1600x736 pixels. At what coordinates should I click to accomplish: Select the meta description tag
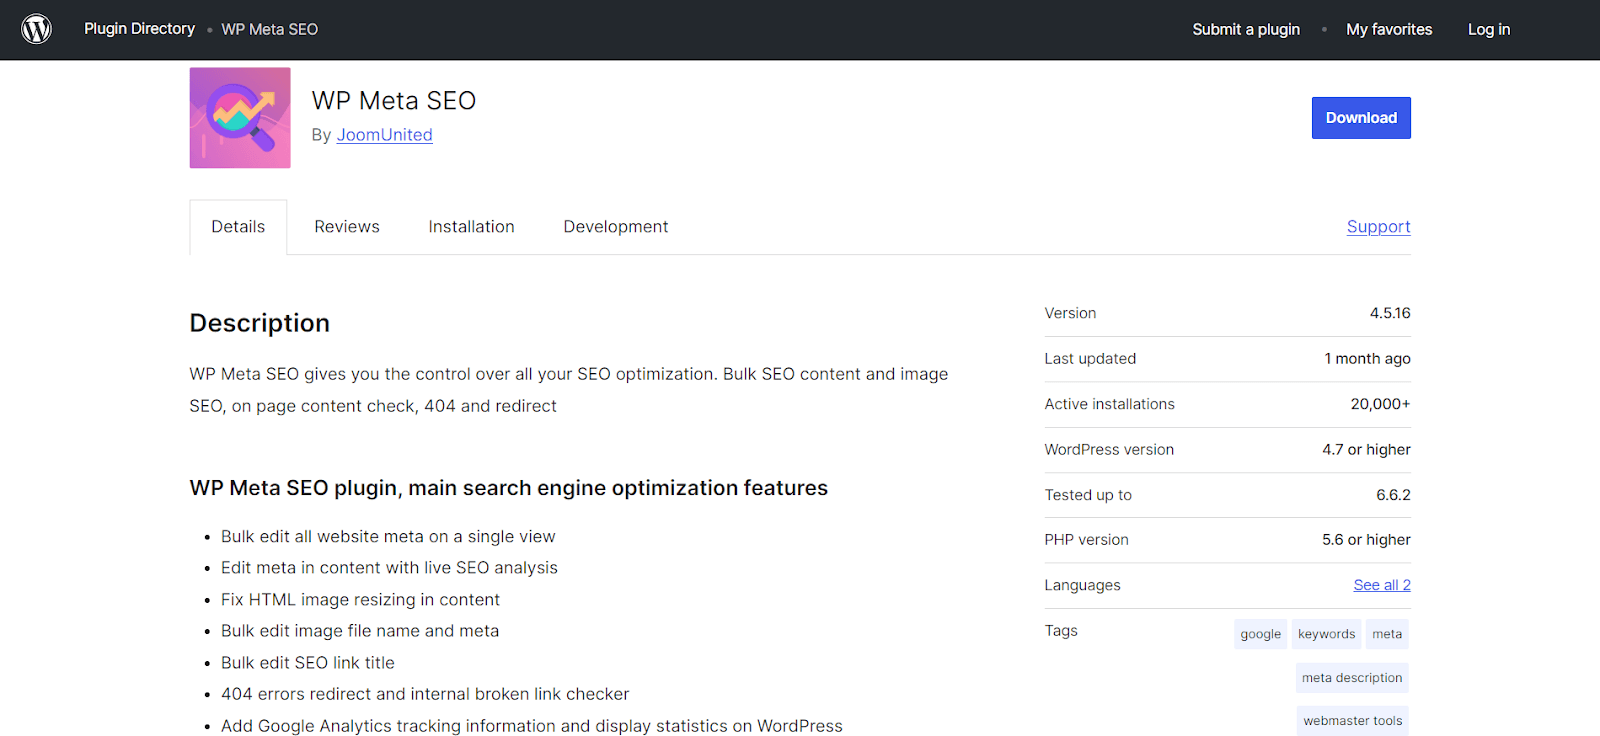[x=1352, y=678]
